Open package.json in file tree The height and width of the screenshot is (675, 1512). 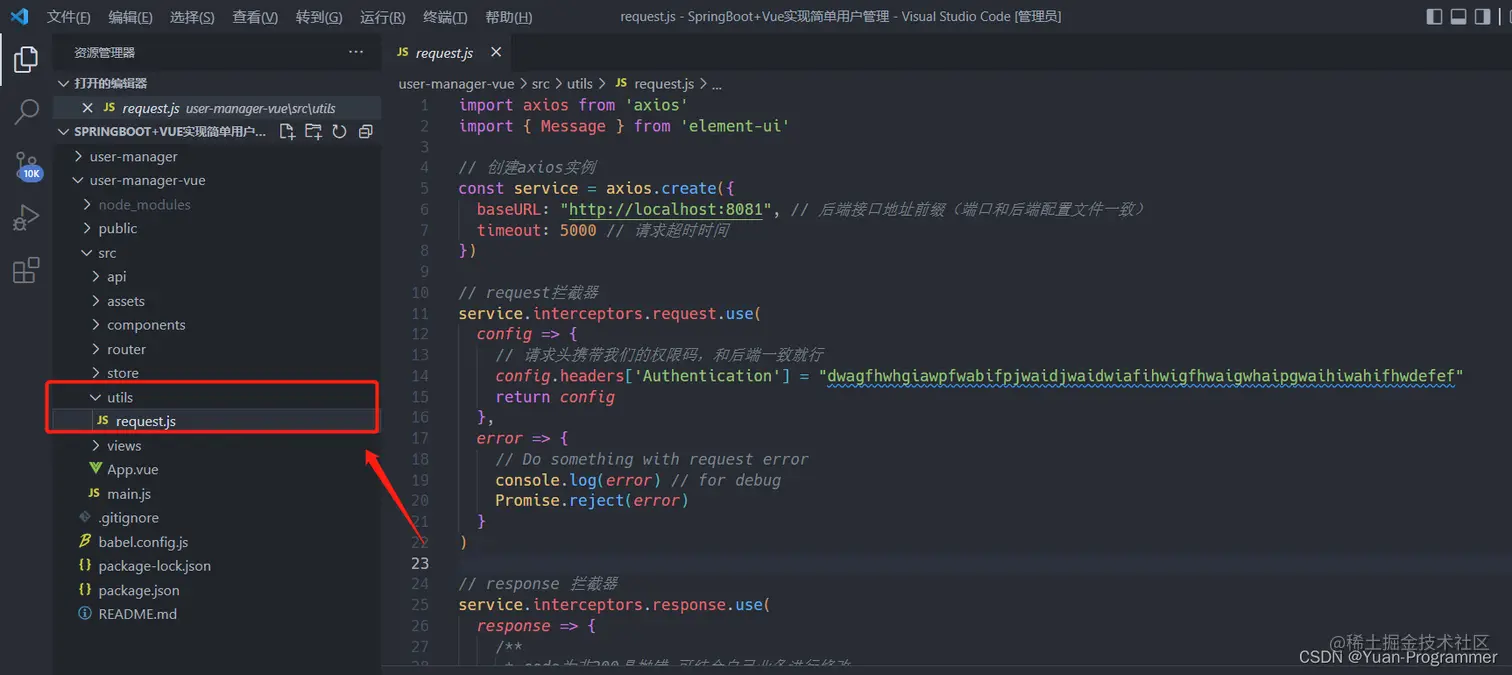click(x=217, y=590)
